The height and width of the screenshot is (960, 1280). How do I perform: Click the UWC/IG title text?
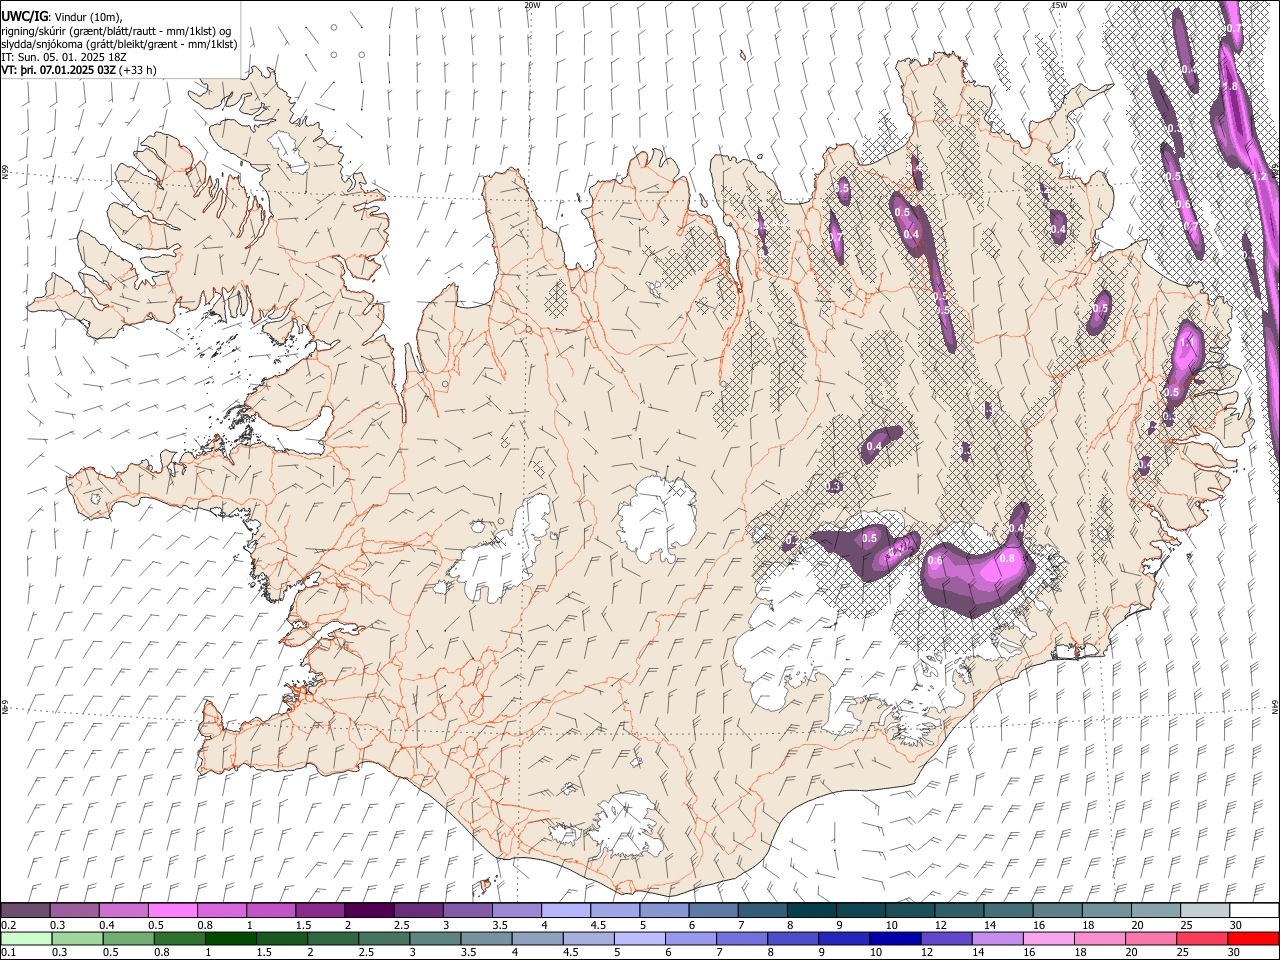24,16
